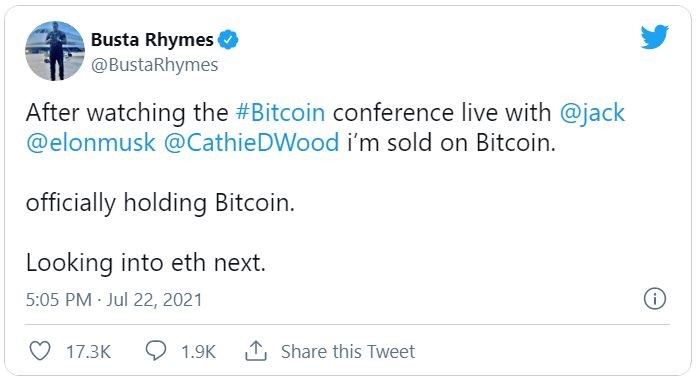Click the Busta Rhymes display name

pos(152,40)
